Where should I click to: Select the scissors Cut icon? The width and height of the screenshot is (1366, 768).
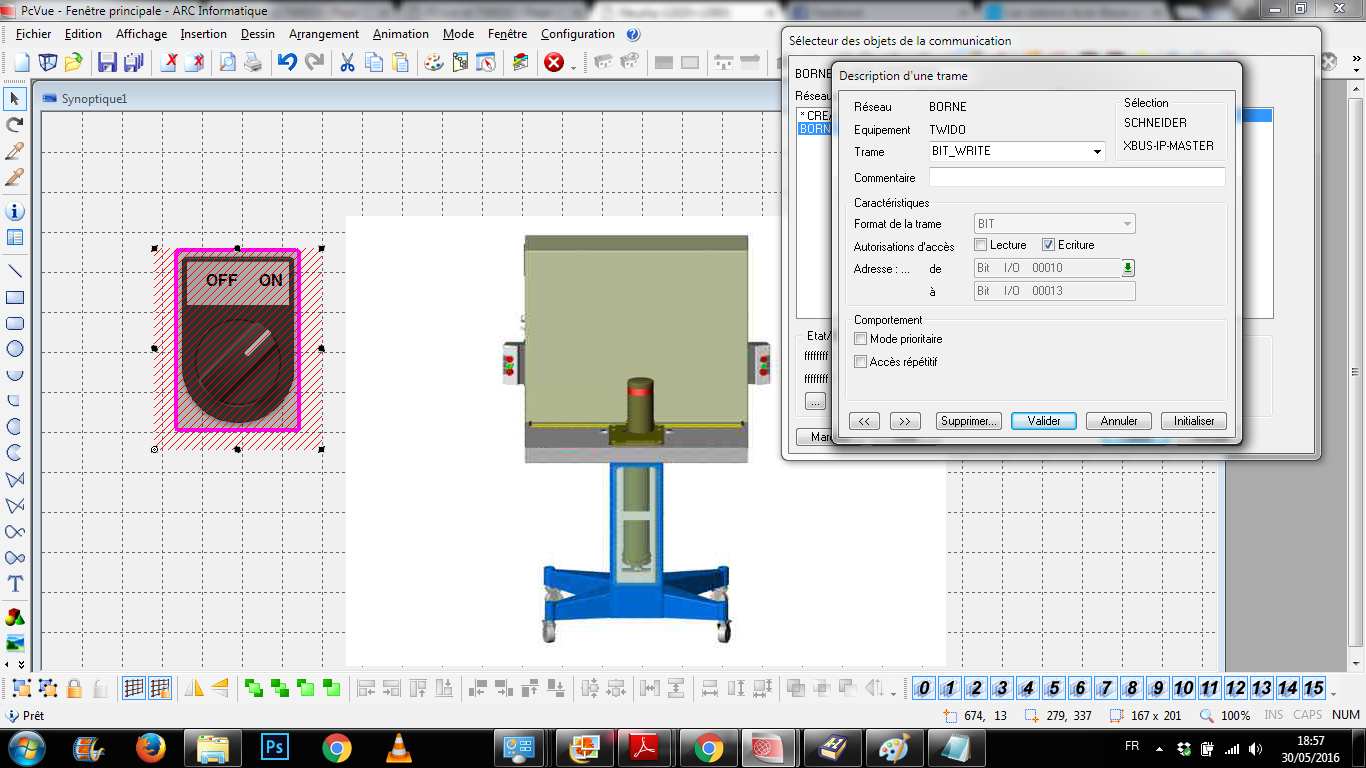pos(347,62)
